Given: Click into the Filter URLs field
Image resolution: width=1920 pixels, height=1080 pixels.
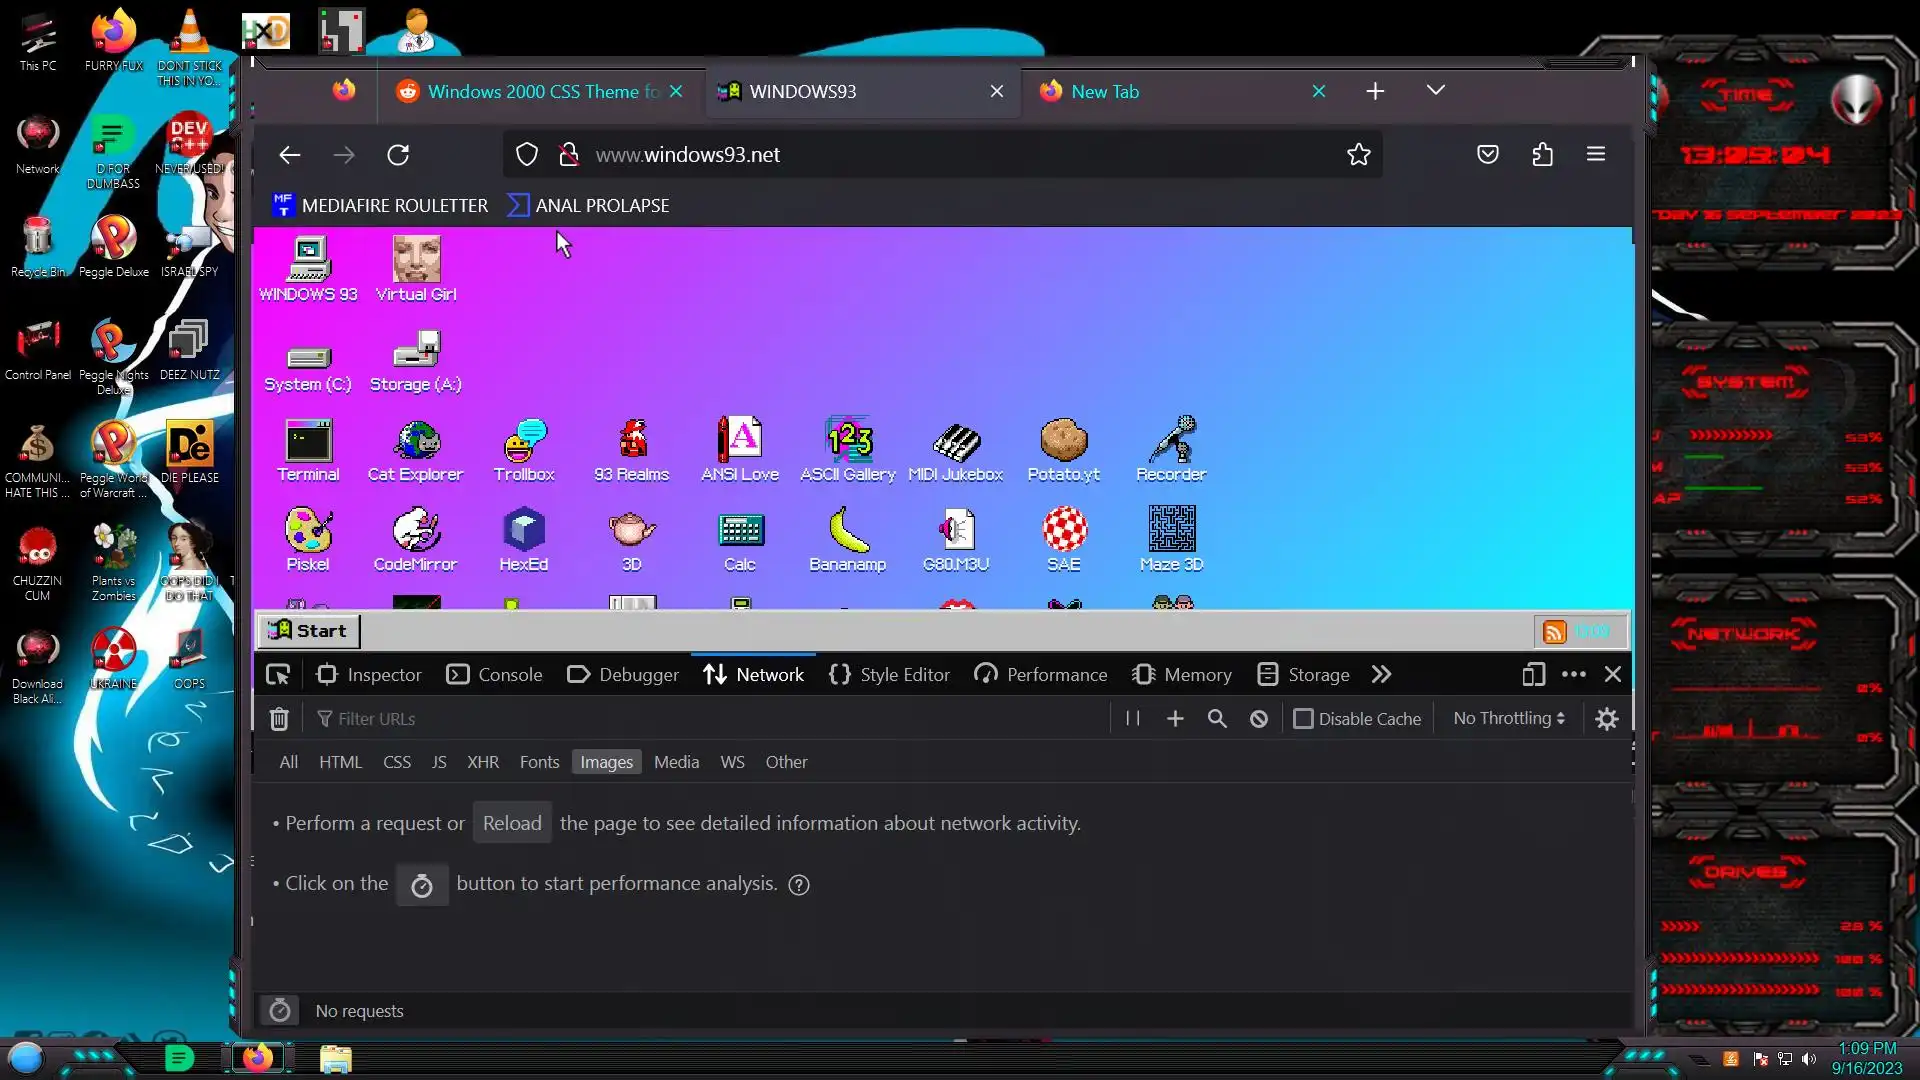Looking at the screenshot, I should click(700, 719).
